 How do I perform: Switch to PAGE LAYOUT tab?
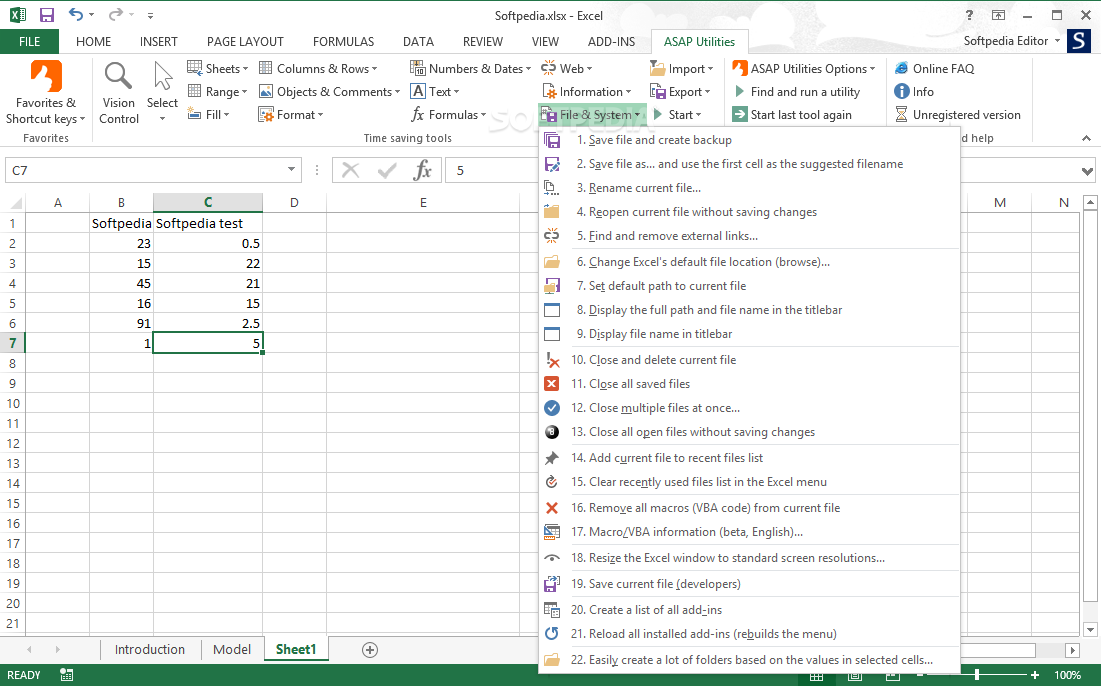click(245, 41)
